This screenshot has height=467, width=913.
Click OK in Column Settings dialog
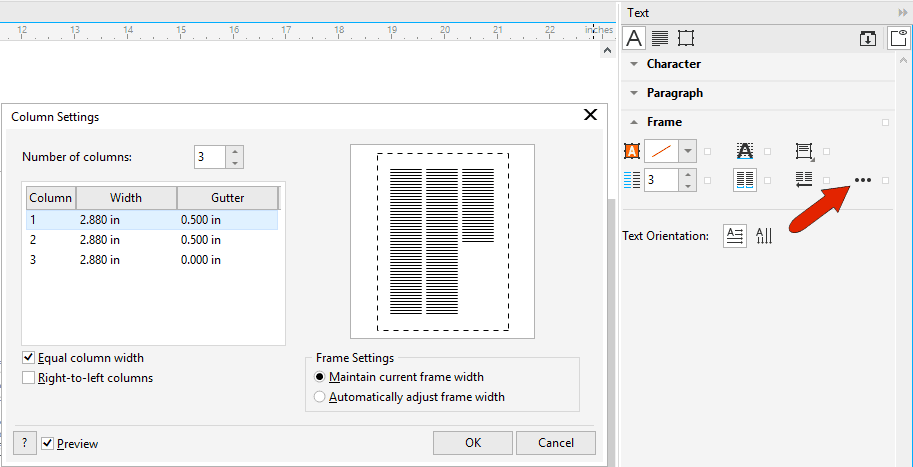point(473,443)
